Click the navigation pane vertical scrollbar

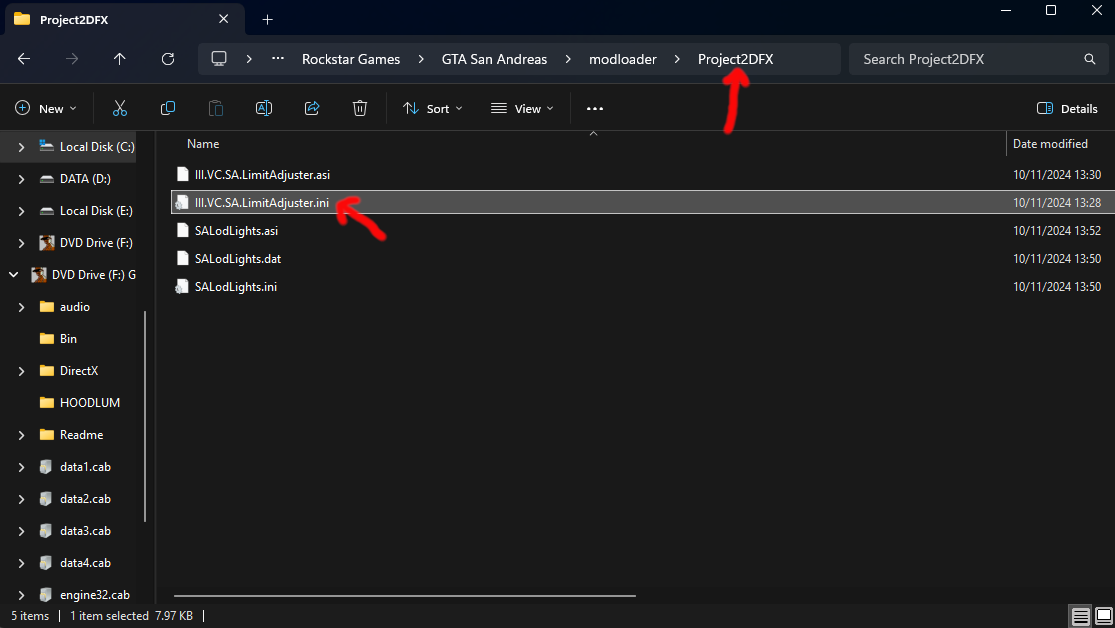coord(145,416)
